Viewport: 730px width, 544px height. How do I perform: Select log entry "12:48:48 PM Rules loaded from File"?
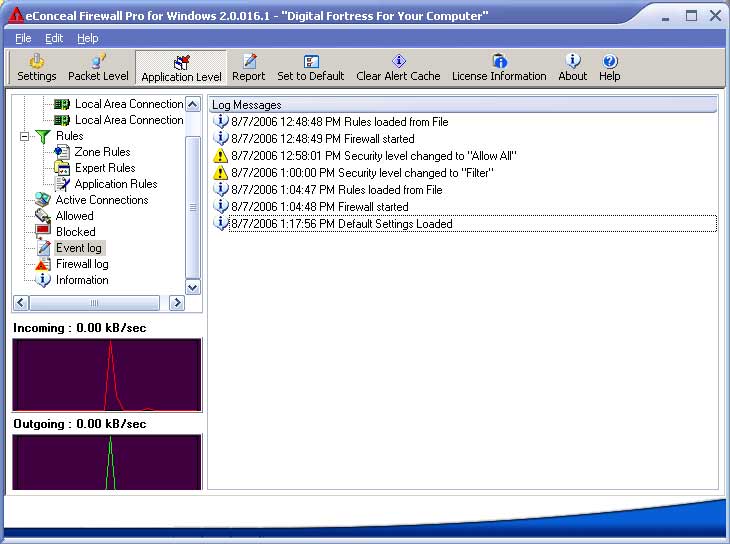pyautogui.click(x=340, y=122)
